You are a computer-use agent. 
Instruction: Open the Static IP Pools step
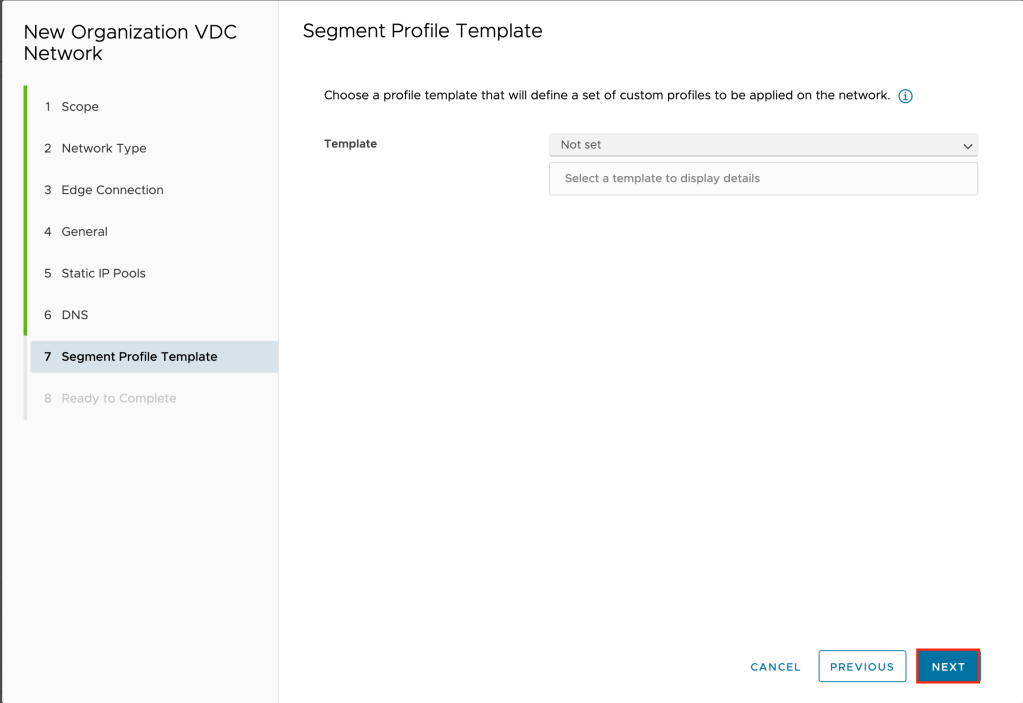point(103,273)
